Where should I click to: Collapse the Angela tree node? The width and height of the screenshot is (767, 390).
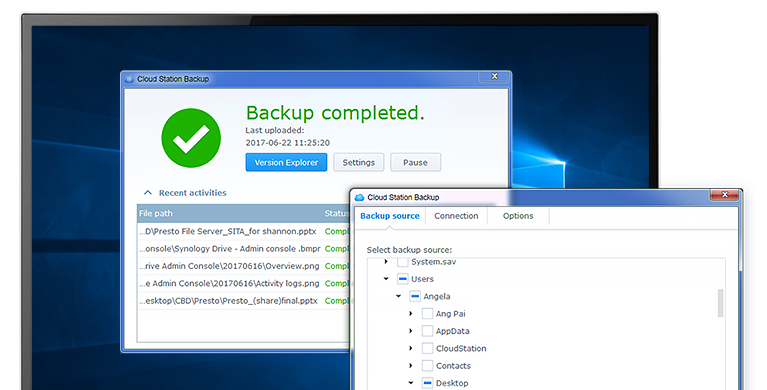pyautogui.click(x=399, y=297)
